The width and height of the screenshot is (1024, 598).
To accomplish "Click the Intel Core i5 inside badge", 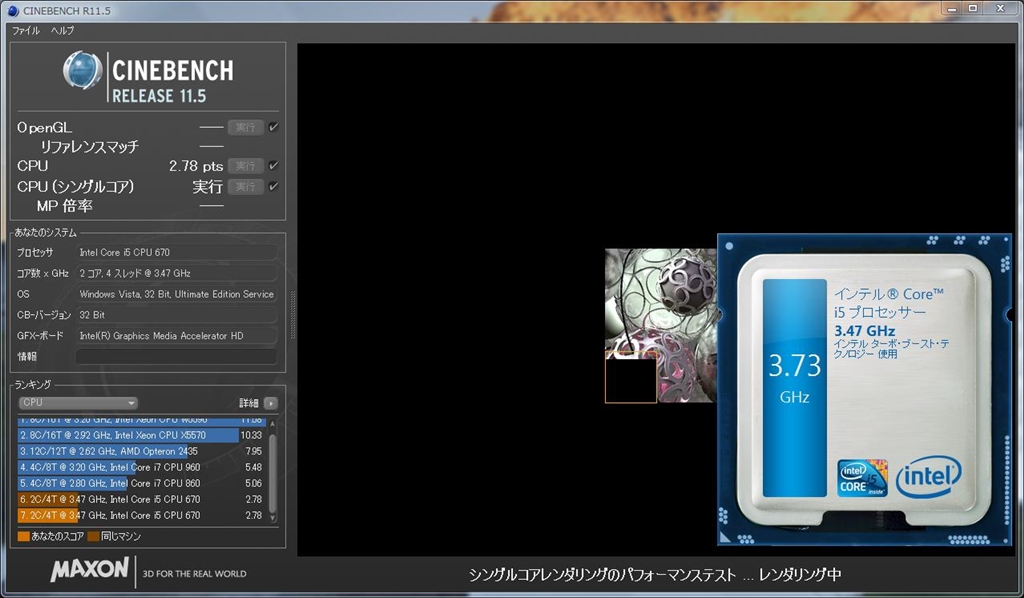I will (x=862, y=479).
